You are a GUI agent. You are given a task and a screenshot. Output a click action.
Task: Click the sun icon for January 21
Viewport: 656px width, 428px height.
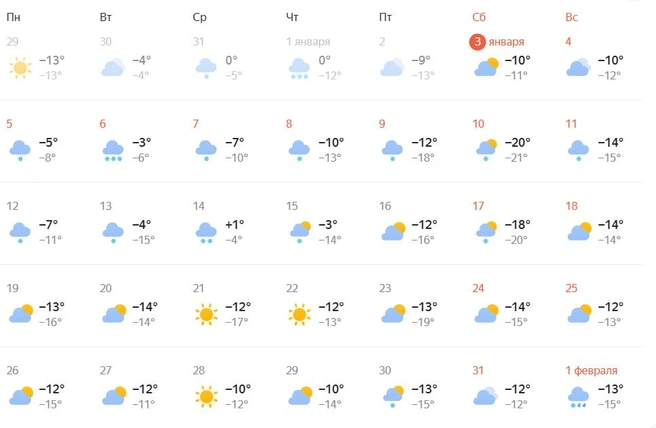pyautogui.click(x=206, y=314)
